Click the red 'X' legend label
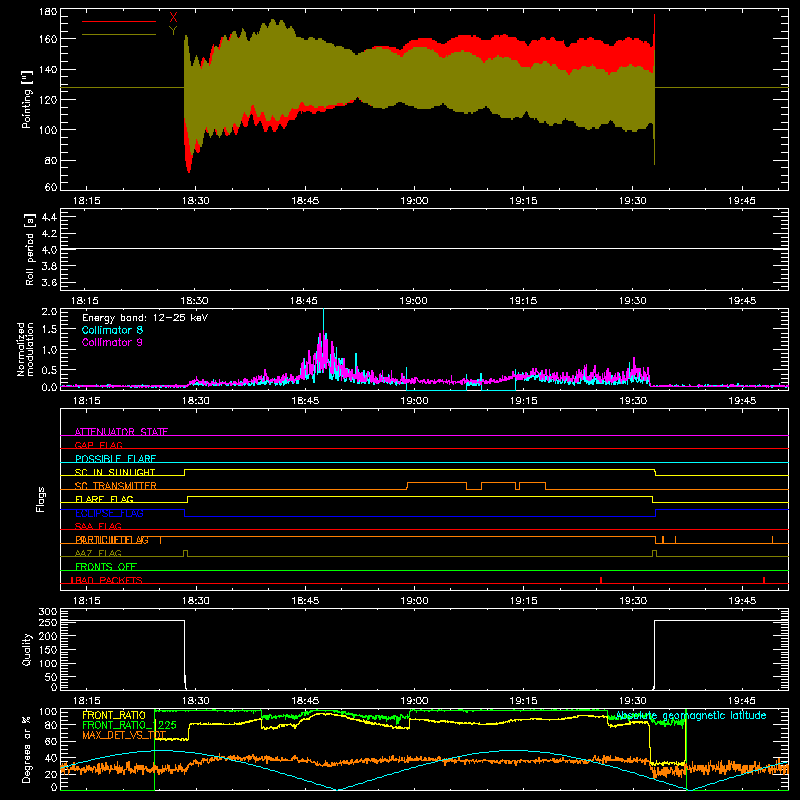This screenshot has height=800, width=800. point(173,18)
